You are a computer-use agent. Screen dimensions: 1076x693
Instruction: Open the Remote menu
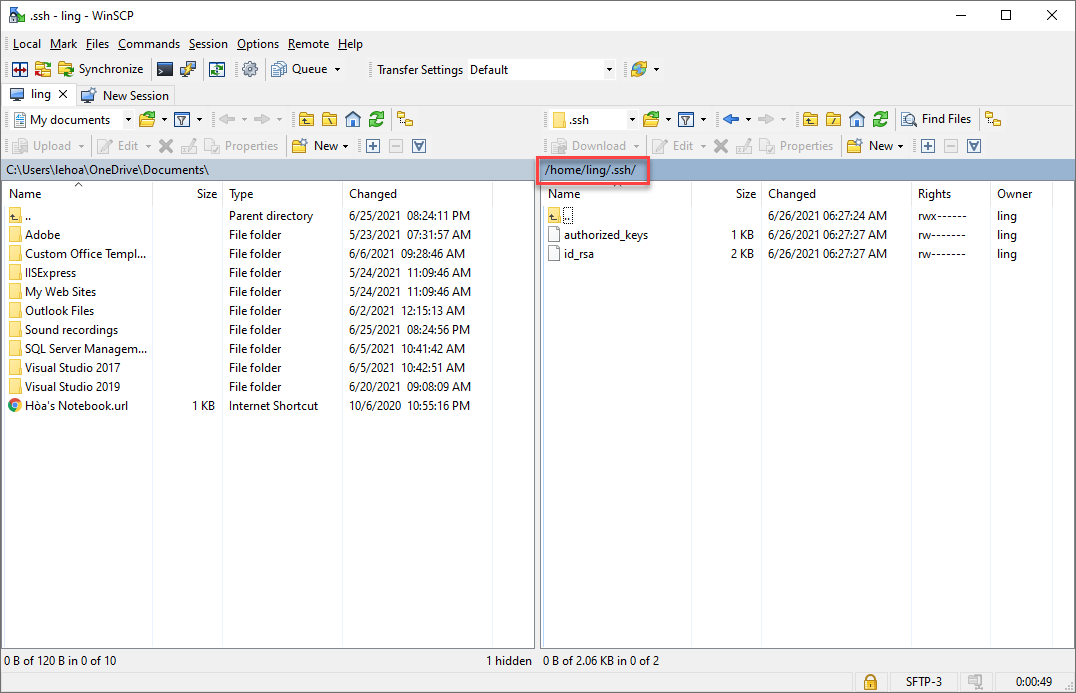point(308,44)
